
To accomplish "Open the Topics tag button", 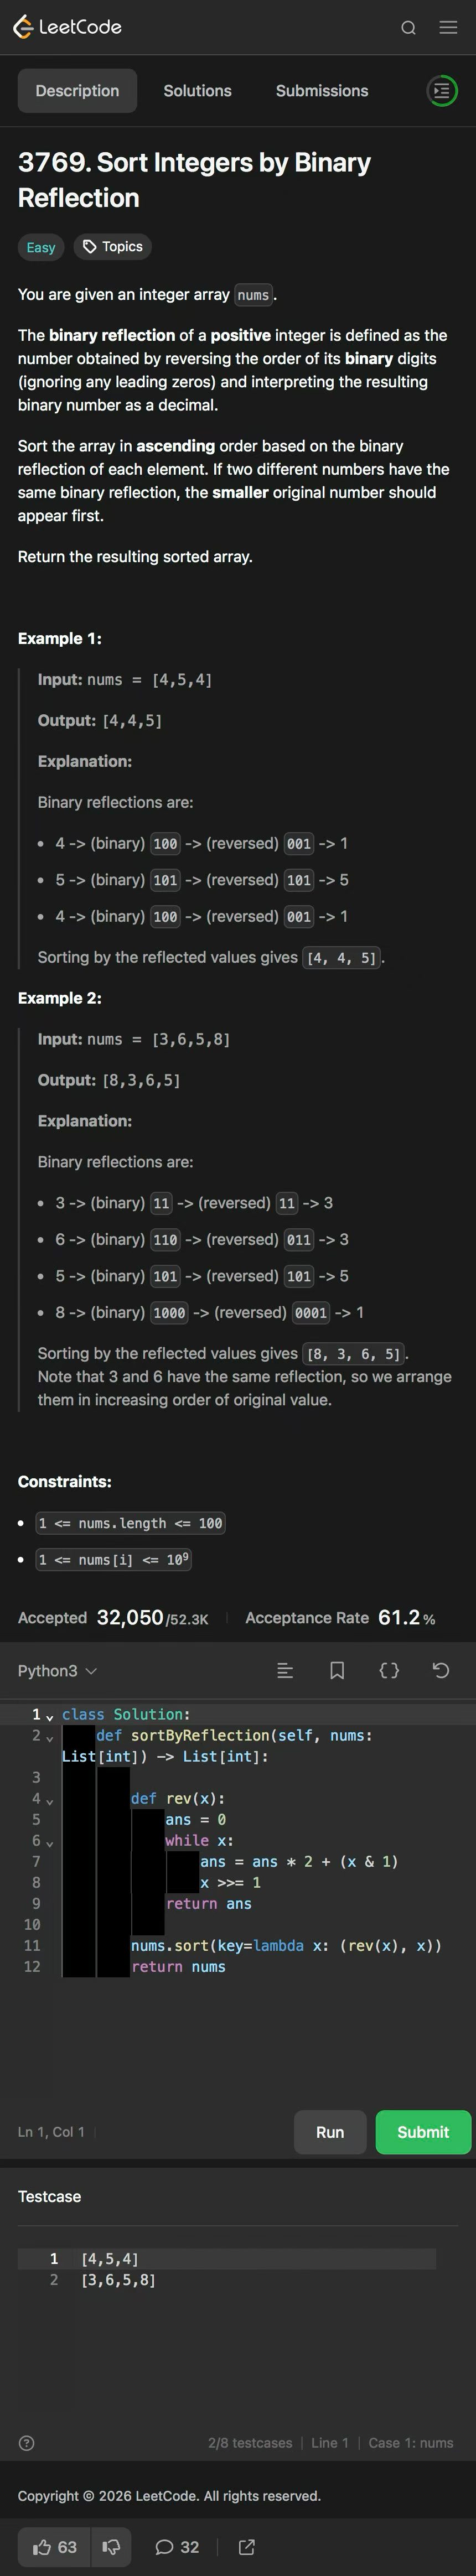I will 112,247.
